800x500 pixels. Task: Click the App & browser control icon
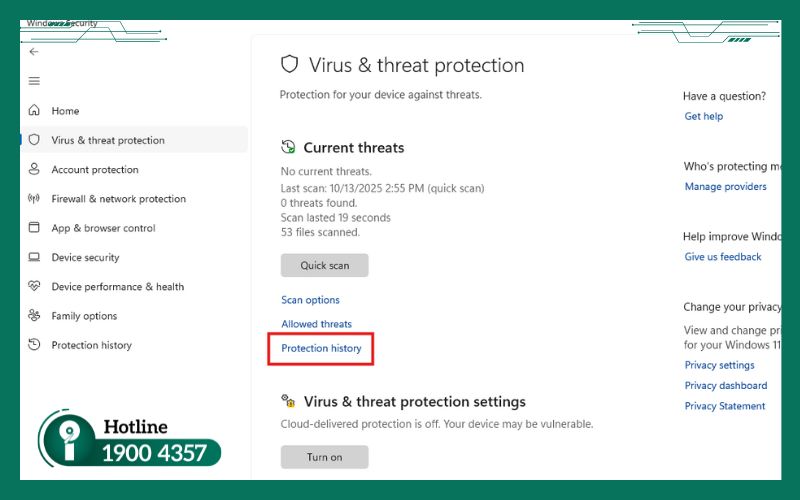(x=34, y=228)
